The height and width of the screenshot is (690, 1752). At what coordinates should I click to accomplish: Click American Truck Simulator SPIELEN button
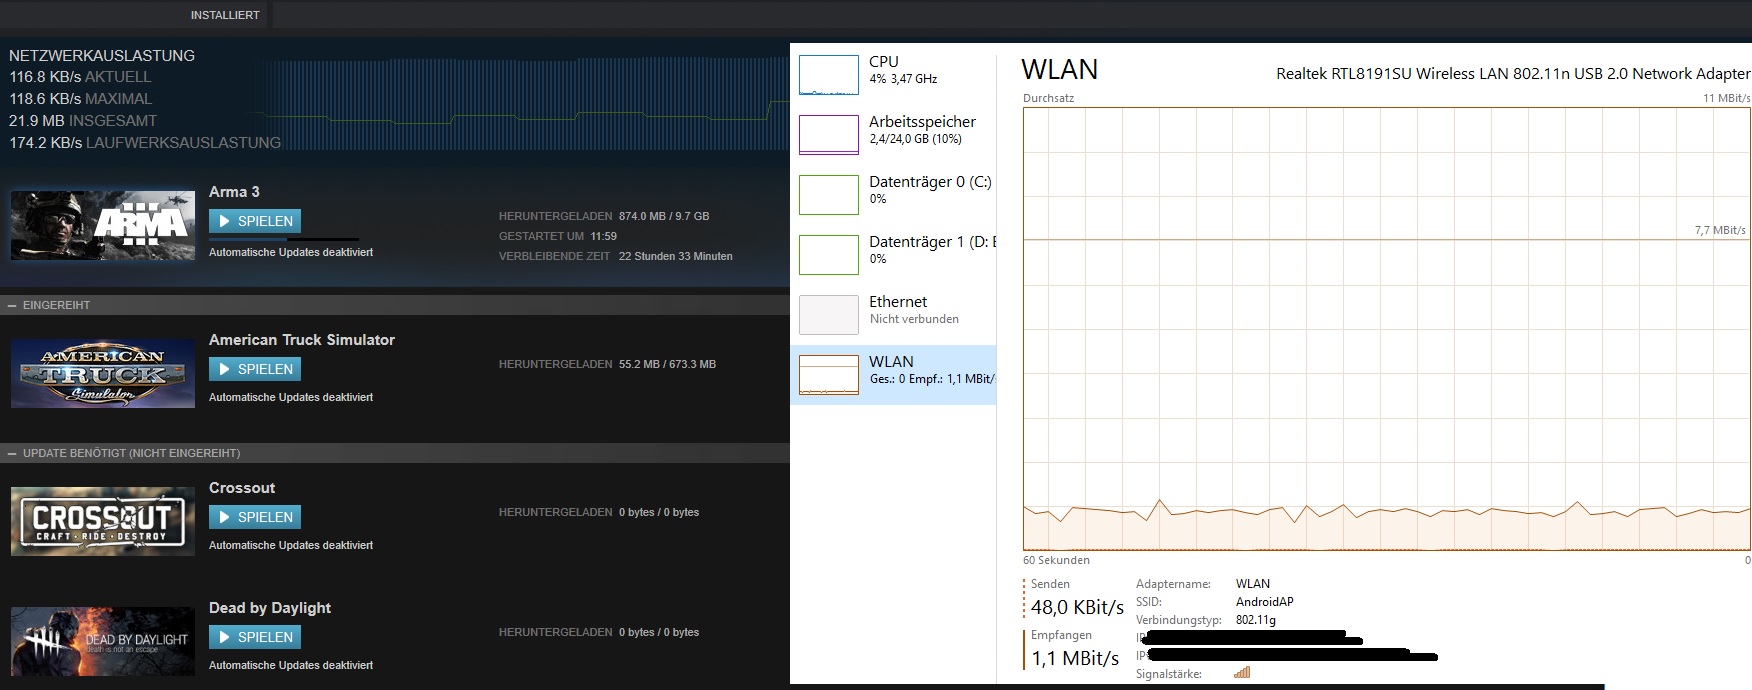[x=255, y=369]
